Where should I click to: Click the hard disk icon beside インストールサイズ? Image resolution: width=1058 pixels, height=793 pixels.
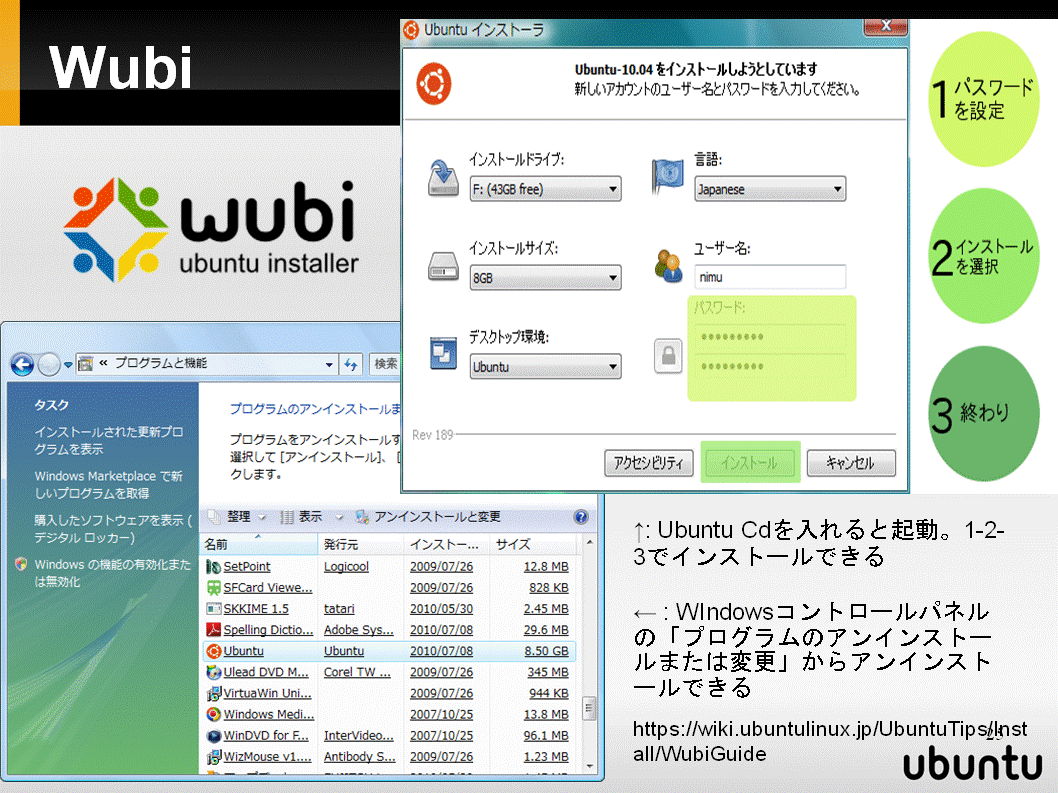(x=443, y=266)
